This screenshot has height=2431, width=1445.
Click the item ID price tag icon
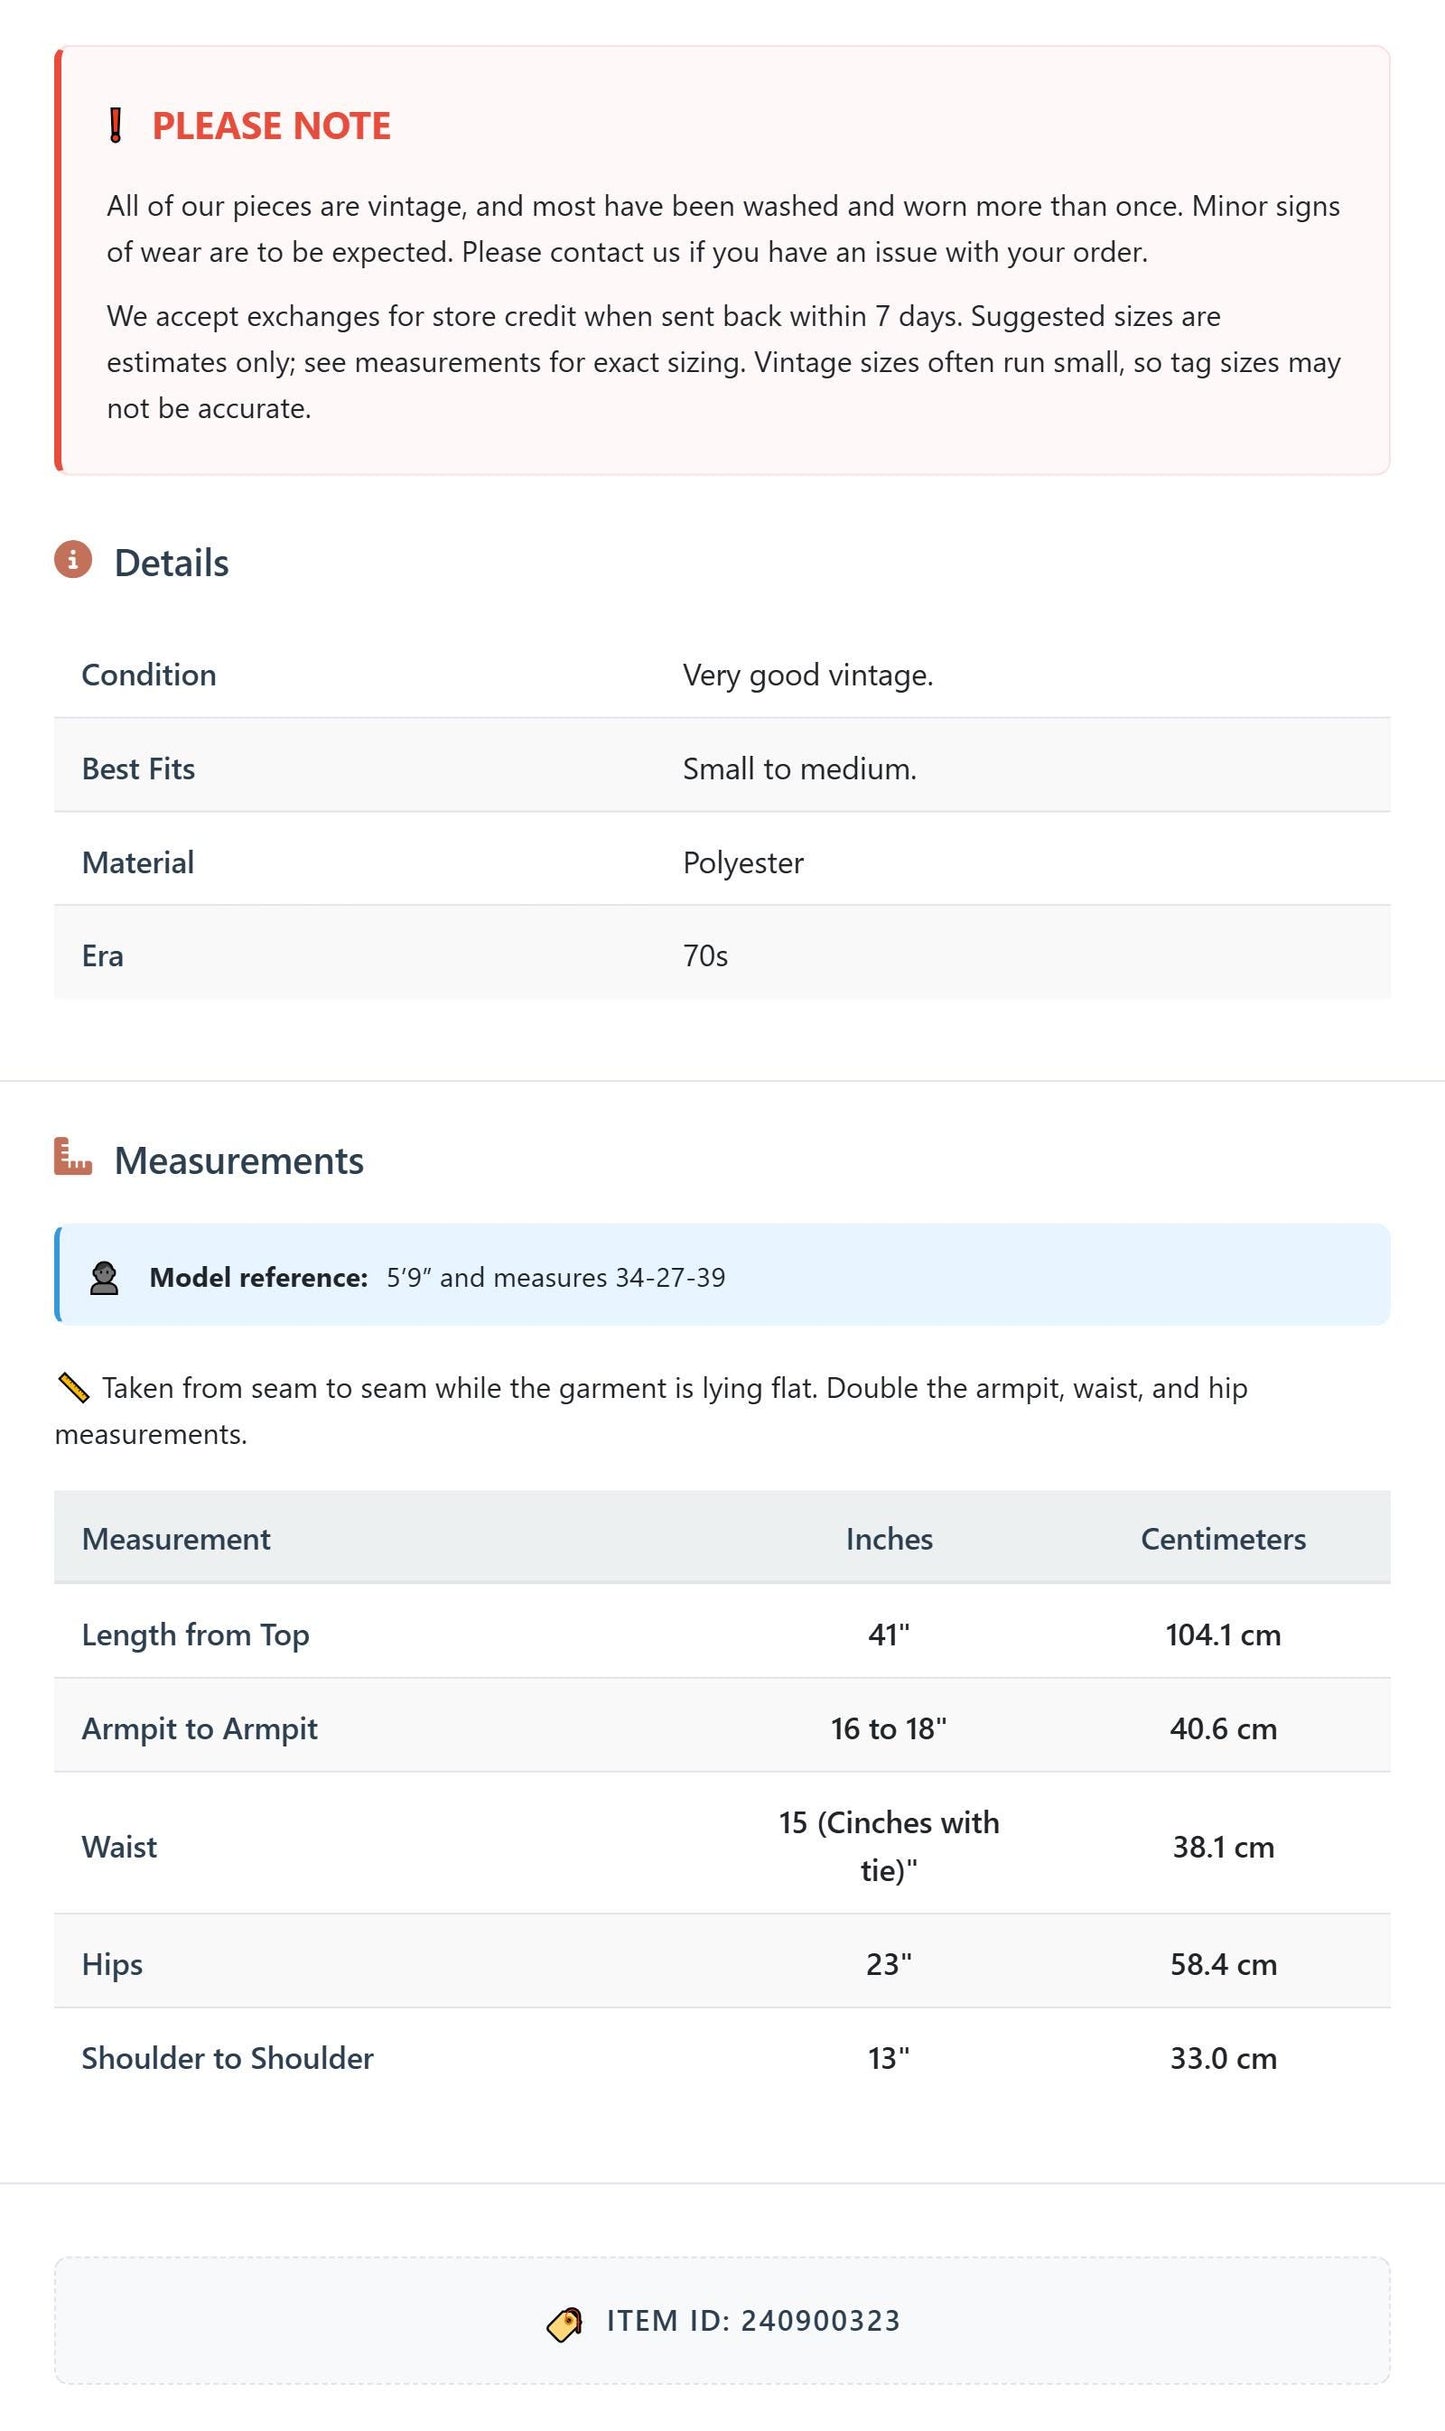565,2324
